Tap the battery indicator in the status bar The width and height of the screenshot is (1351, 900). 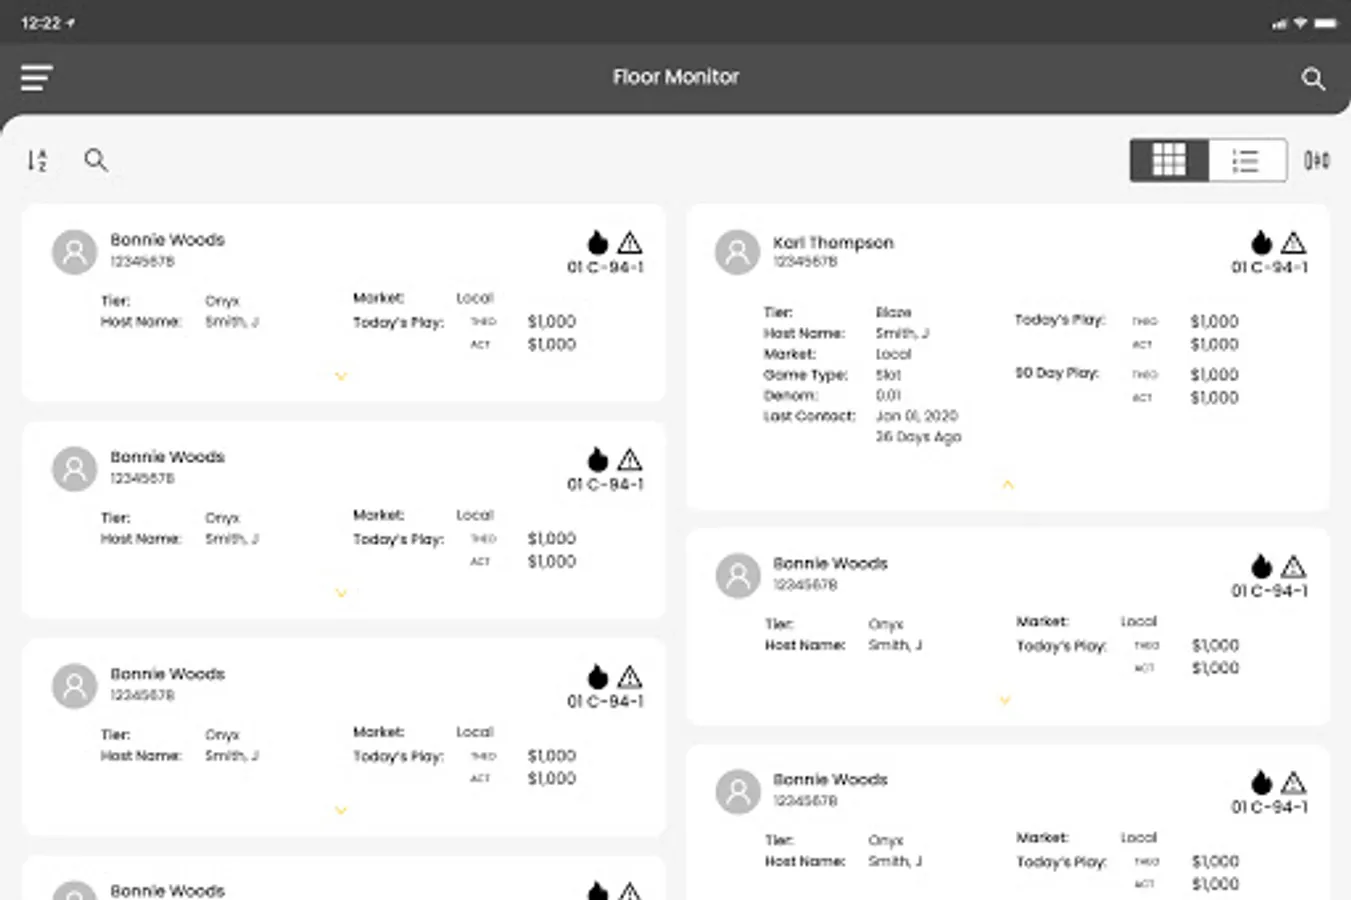(x=1325, y=23)
